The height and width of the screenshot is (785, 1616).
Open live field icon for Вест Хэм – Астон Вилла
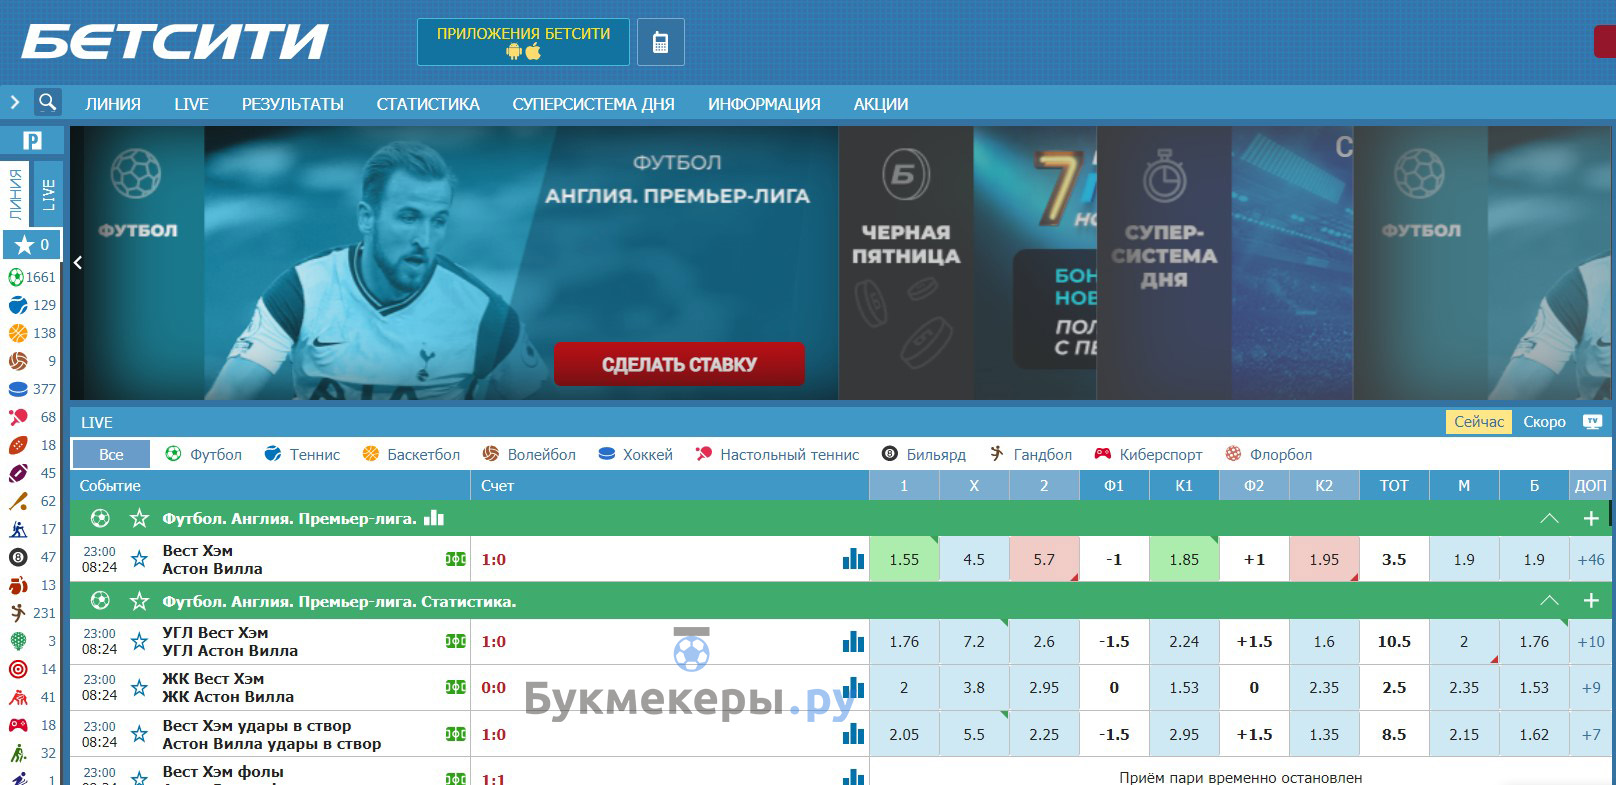pyautogui.click(x=456, y=559)
